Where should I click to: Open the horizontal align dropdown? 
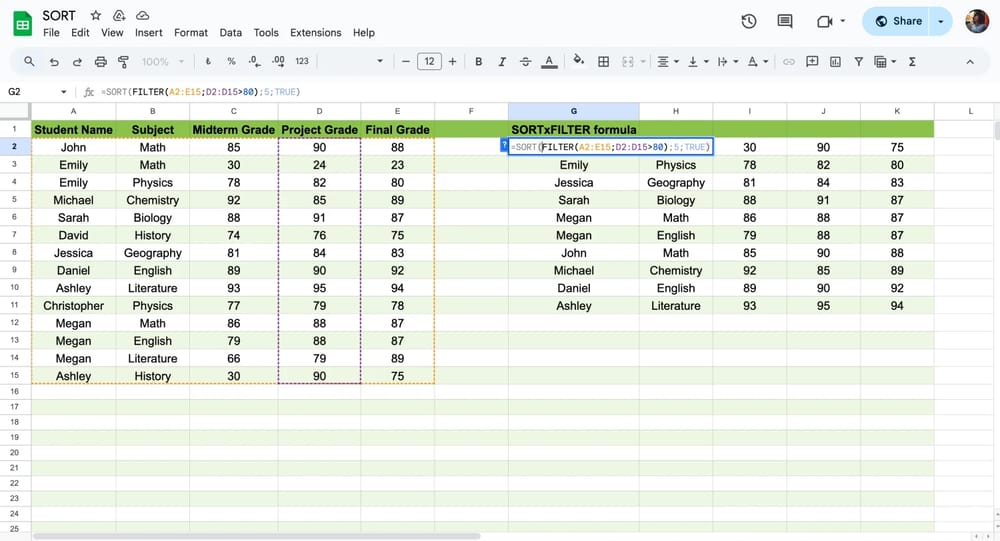(x=666, y=62)
